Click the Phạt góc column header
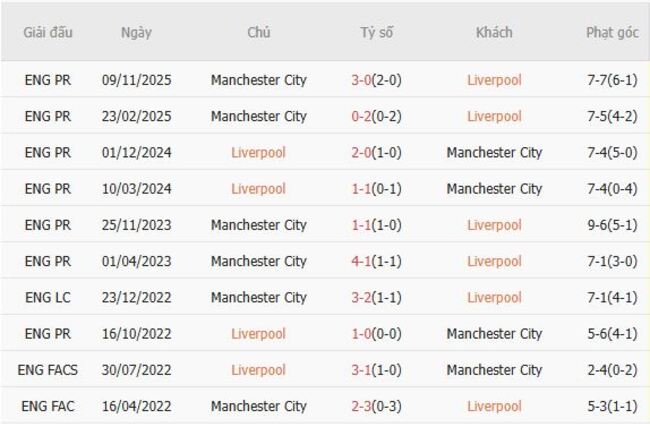Screen dimensions: 650x427 [x=612, y=32]
